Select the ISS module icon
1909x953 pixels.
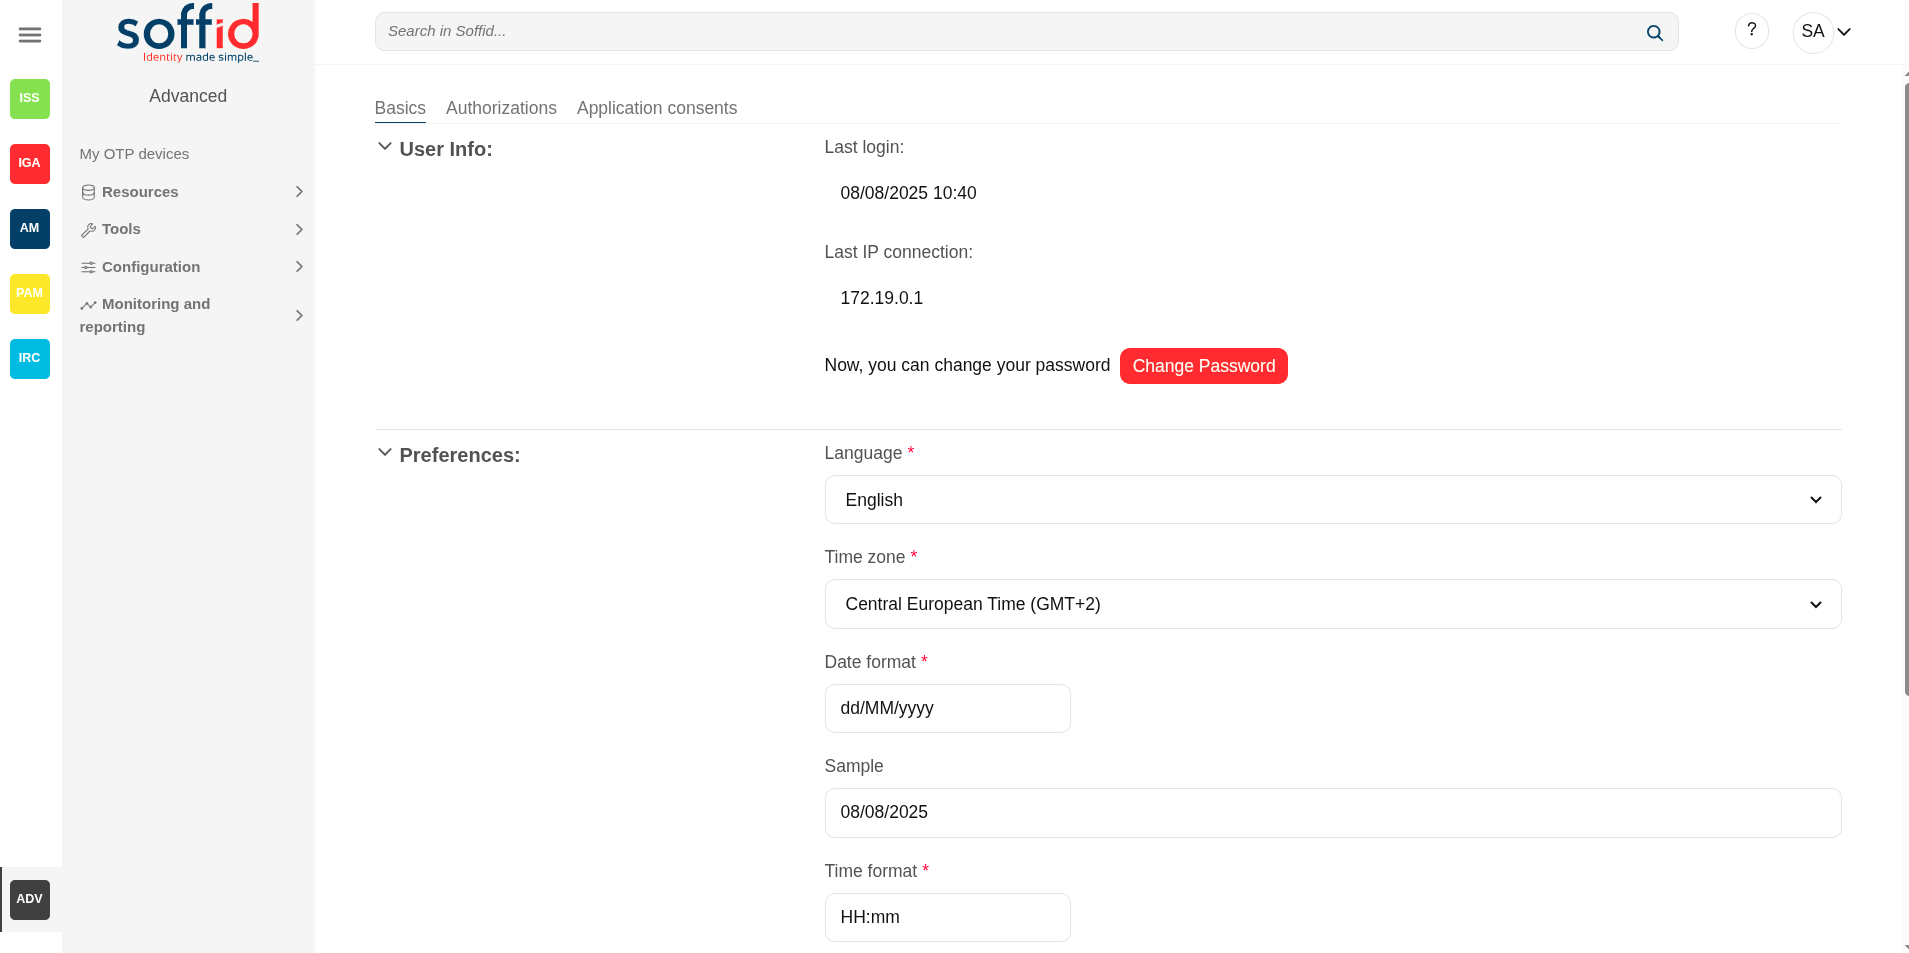(x=30, y=98)
